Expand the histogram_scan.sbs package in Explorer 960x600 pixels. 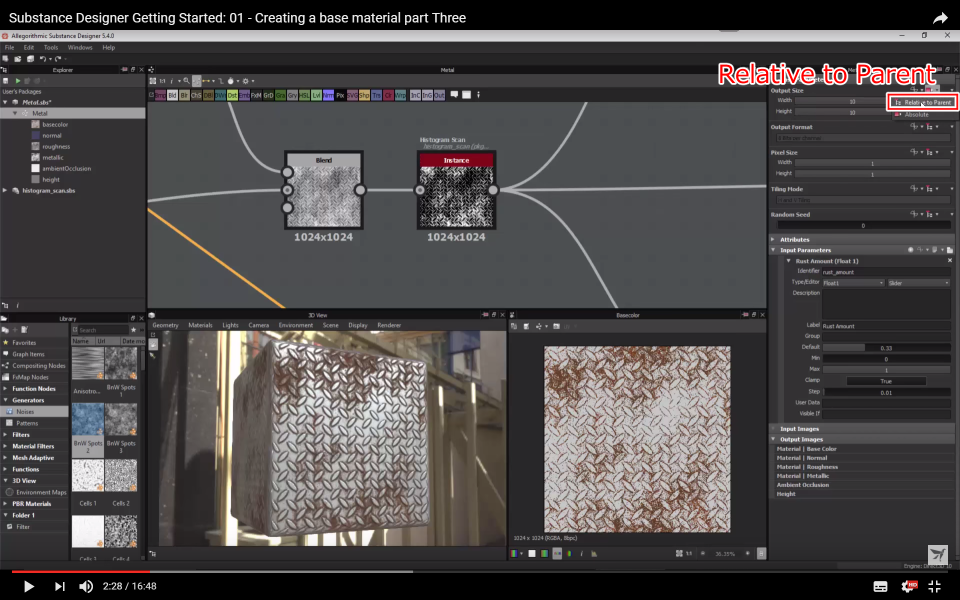[6, 190]
